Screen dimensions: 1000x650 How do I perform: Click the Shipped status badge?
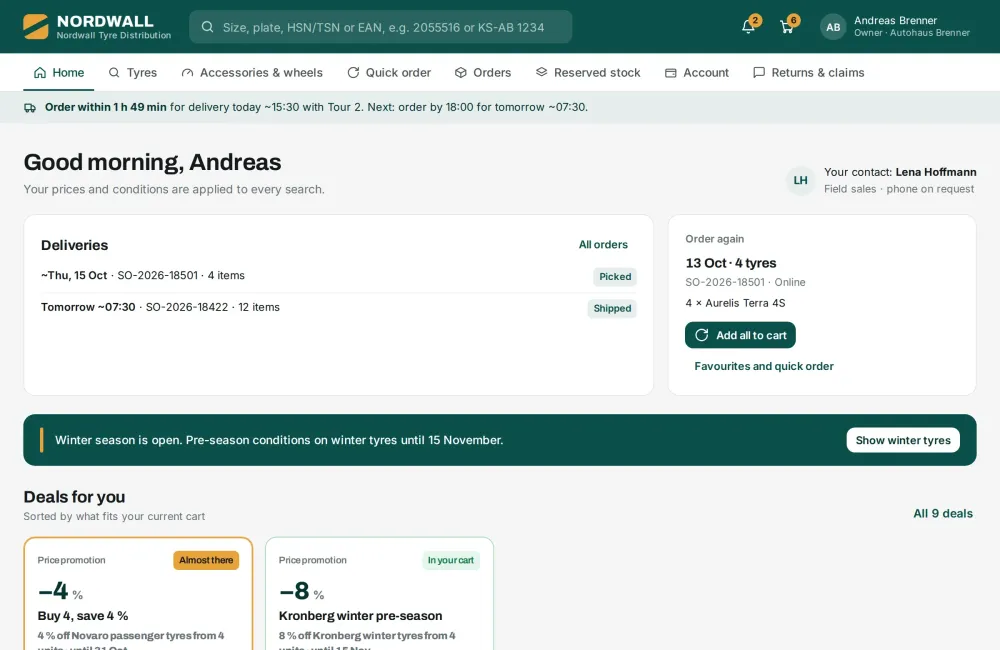click(612, 309)
